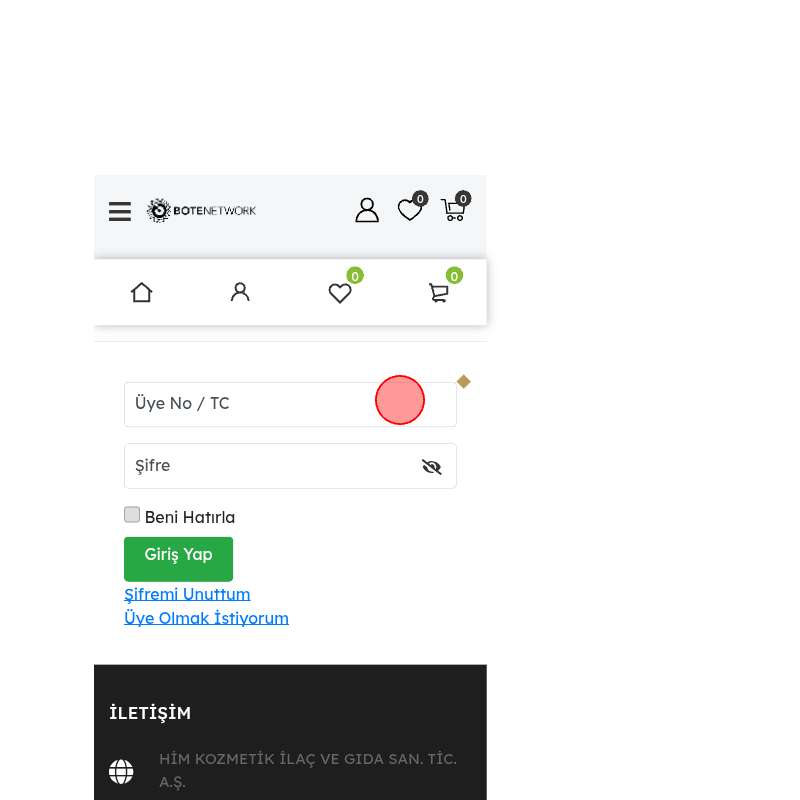Open cart icon with green badge
Viewport: 800px width, 800px height.
coord(444,286)
